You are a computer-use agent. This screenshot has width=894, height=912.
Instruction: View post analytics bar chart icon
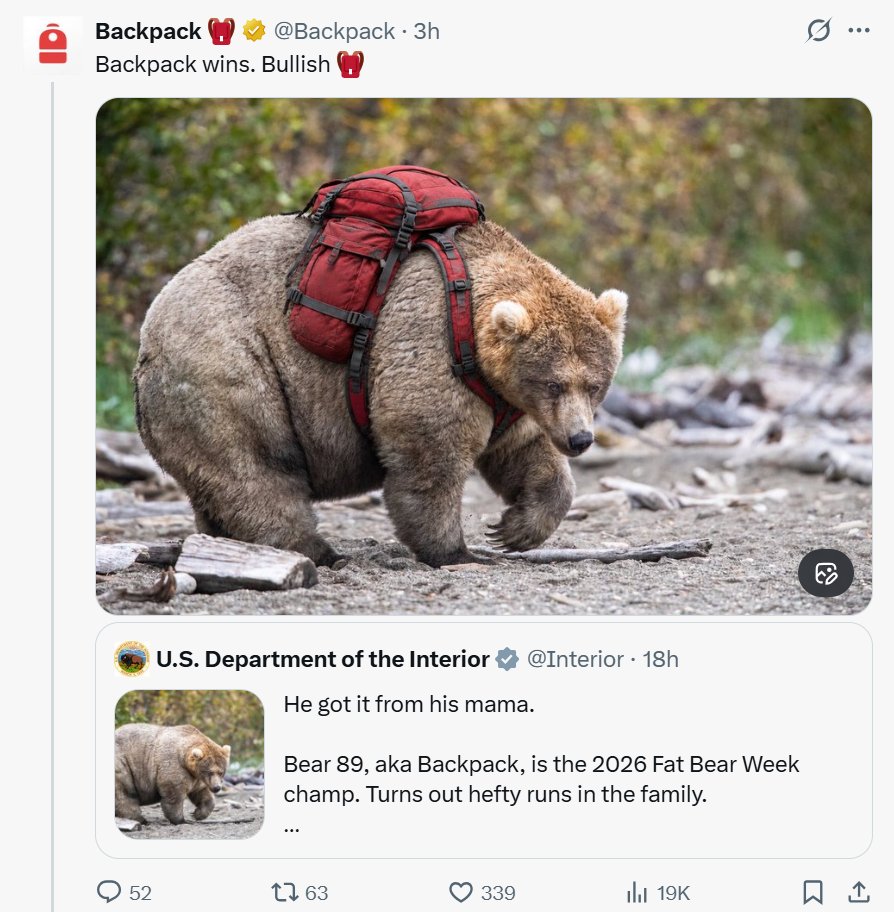click(637, 892)
